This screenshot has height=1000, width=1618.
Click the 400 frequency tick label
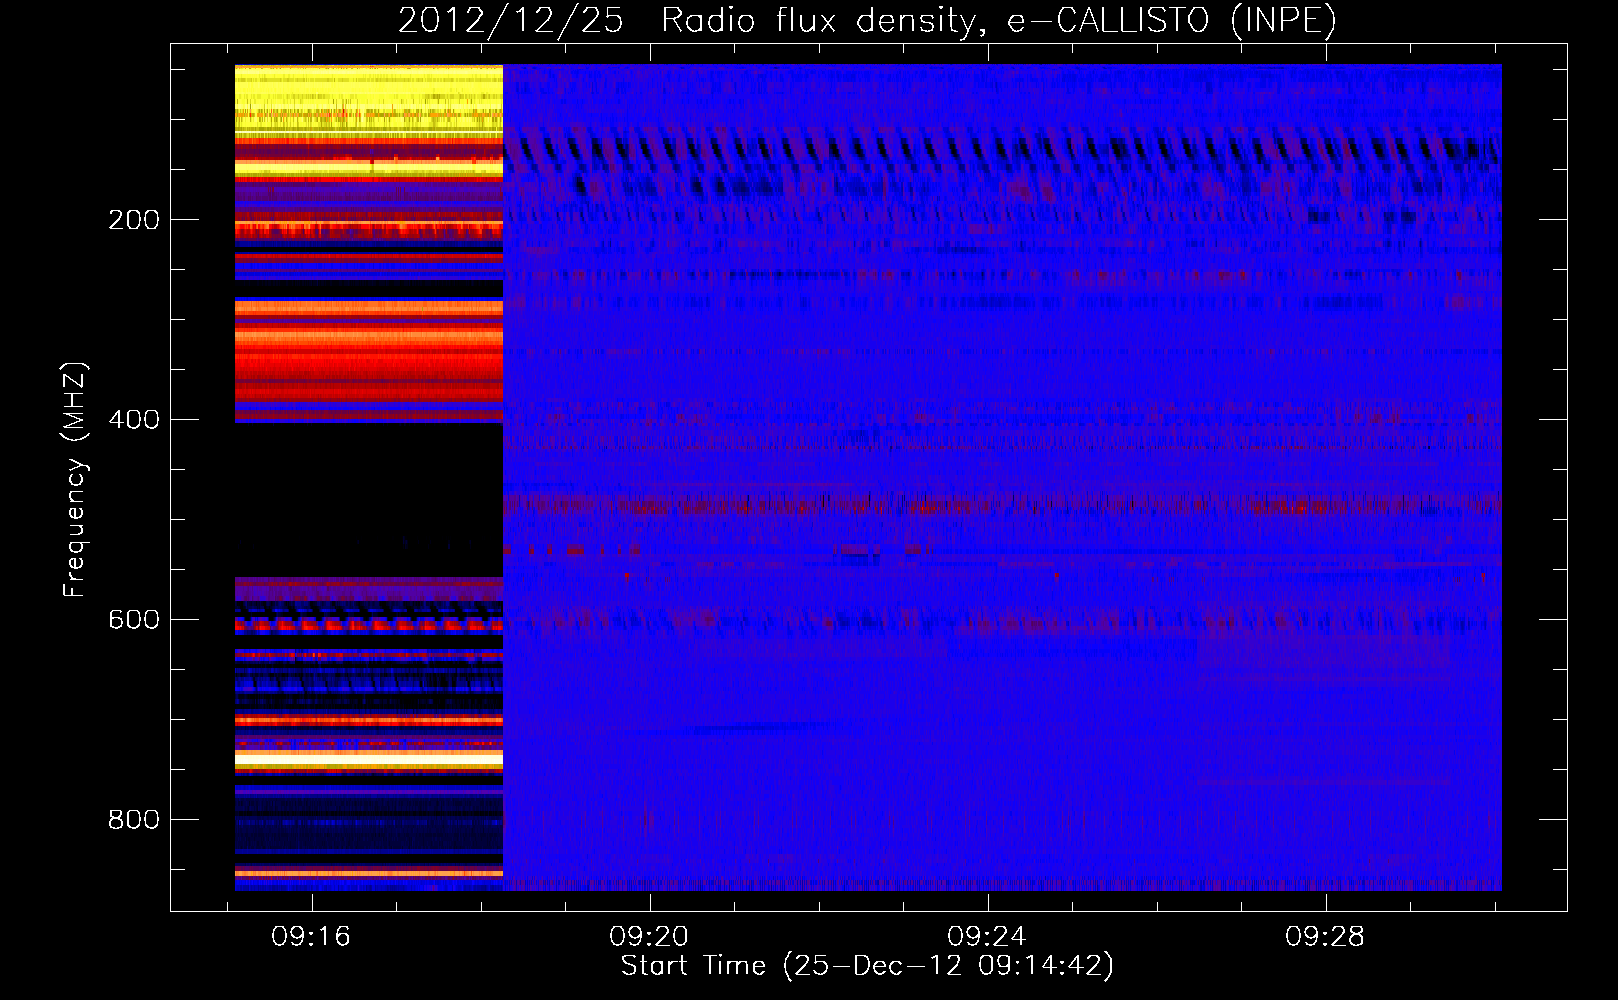pos(134,420)
